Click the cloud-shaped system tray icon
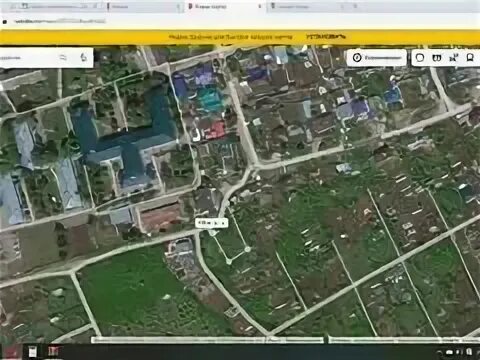This screenshot has height=360, width=480. click(450, 352)
